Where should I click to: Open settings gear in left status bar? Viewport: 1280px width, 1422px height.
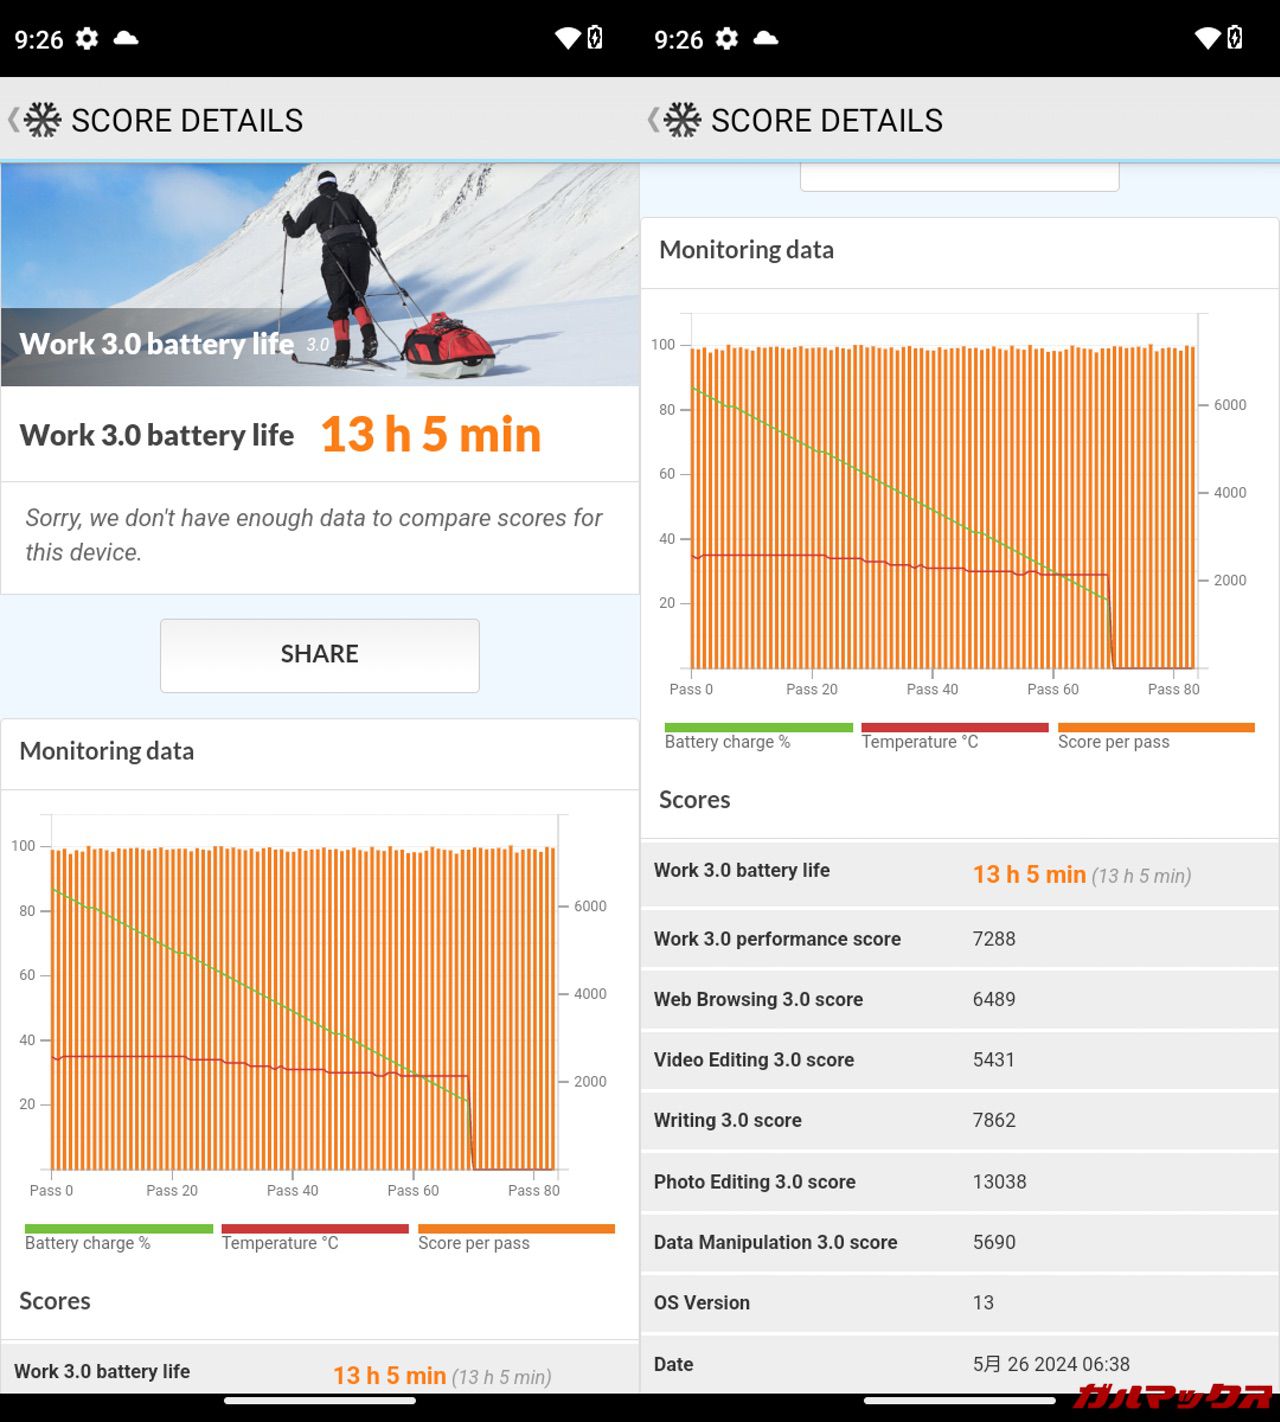tap(87, 39)
